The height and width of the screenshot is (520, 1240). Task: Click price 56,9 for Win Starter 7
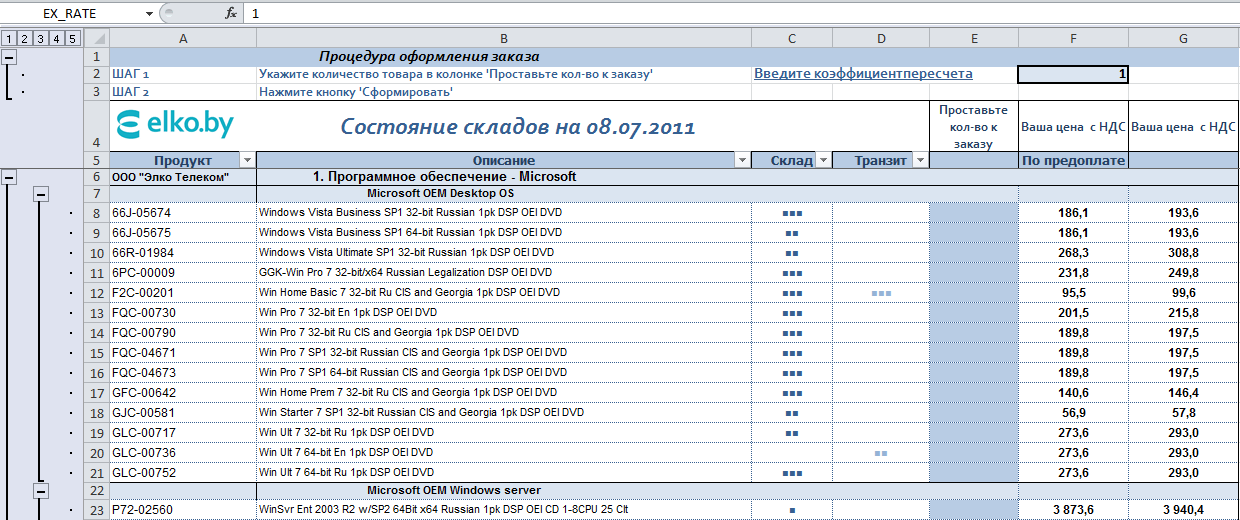pyautogui.click(x=1073, y=413)
